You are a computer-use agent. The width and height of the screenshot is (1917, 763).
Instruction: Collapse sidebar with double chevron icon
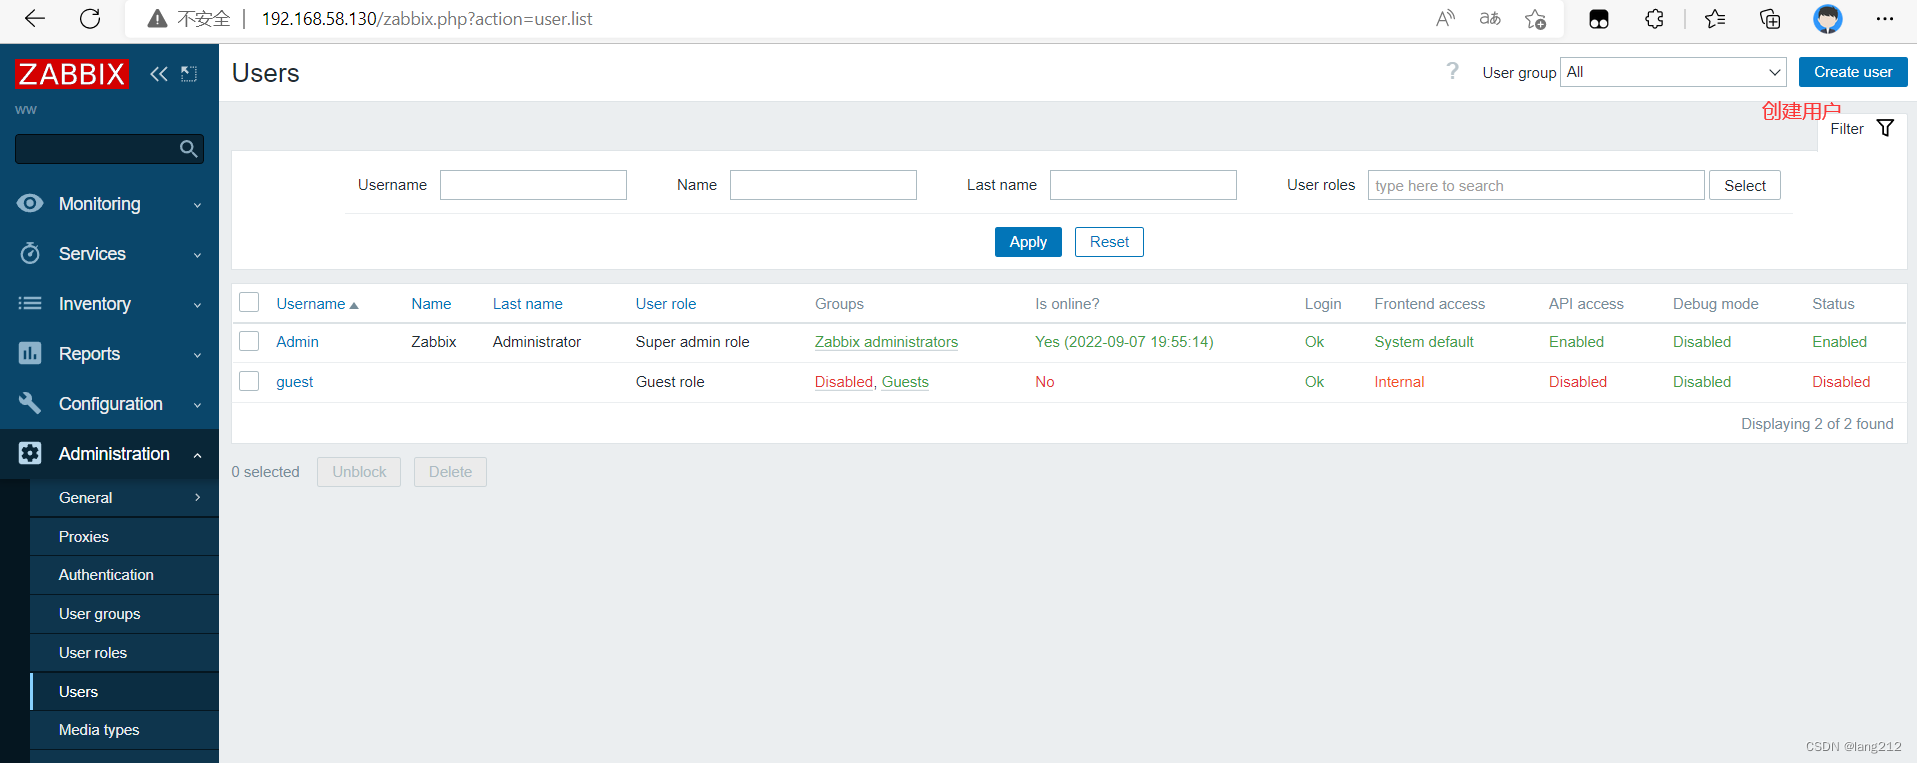coord(159,74)
